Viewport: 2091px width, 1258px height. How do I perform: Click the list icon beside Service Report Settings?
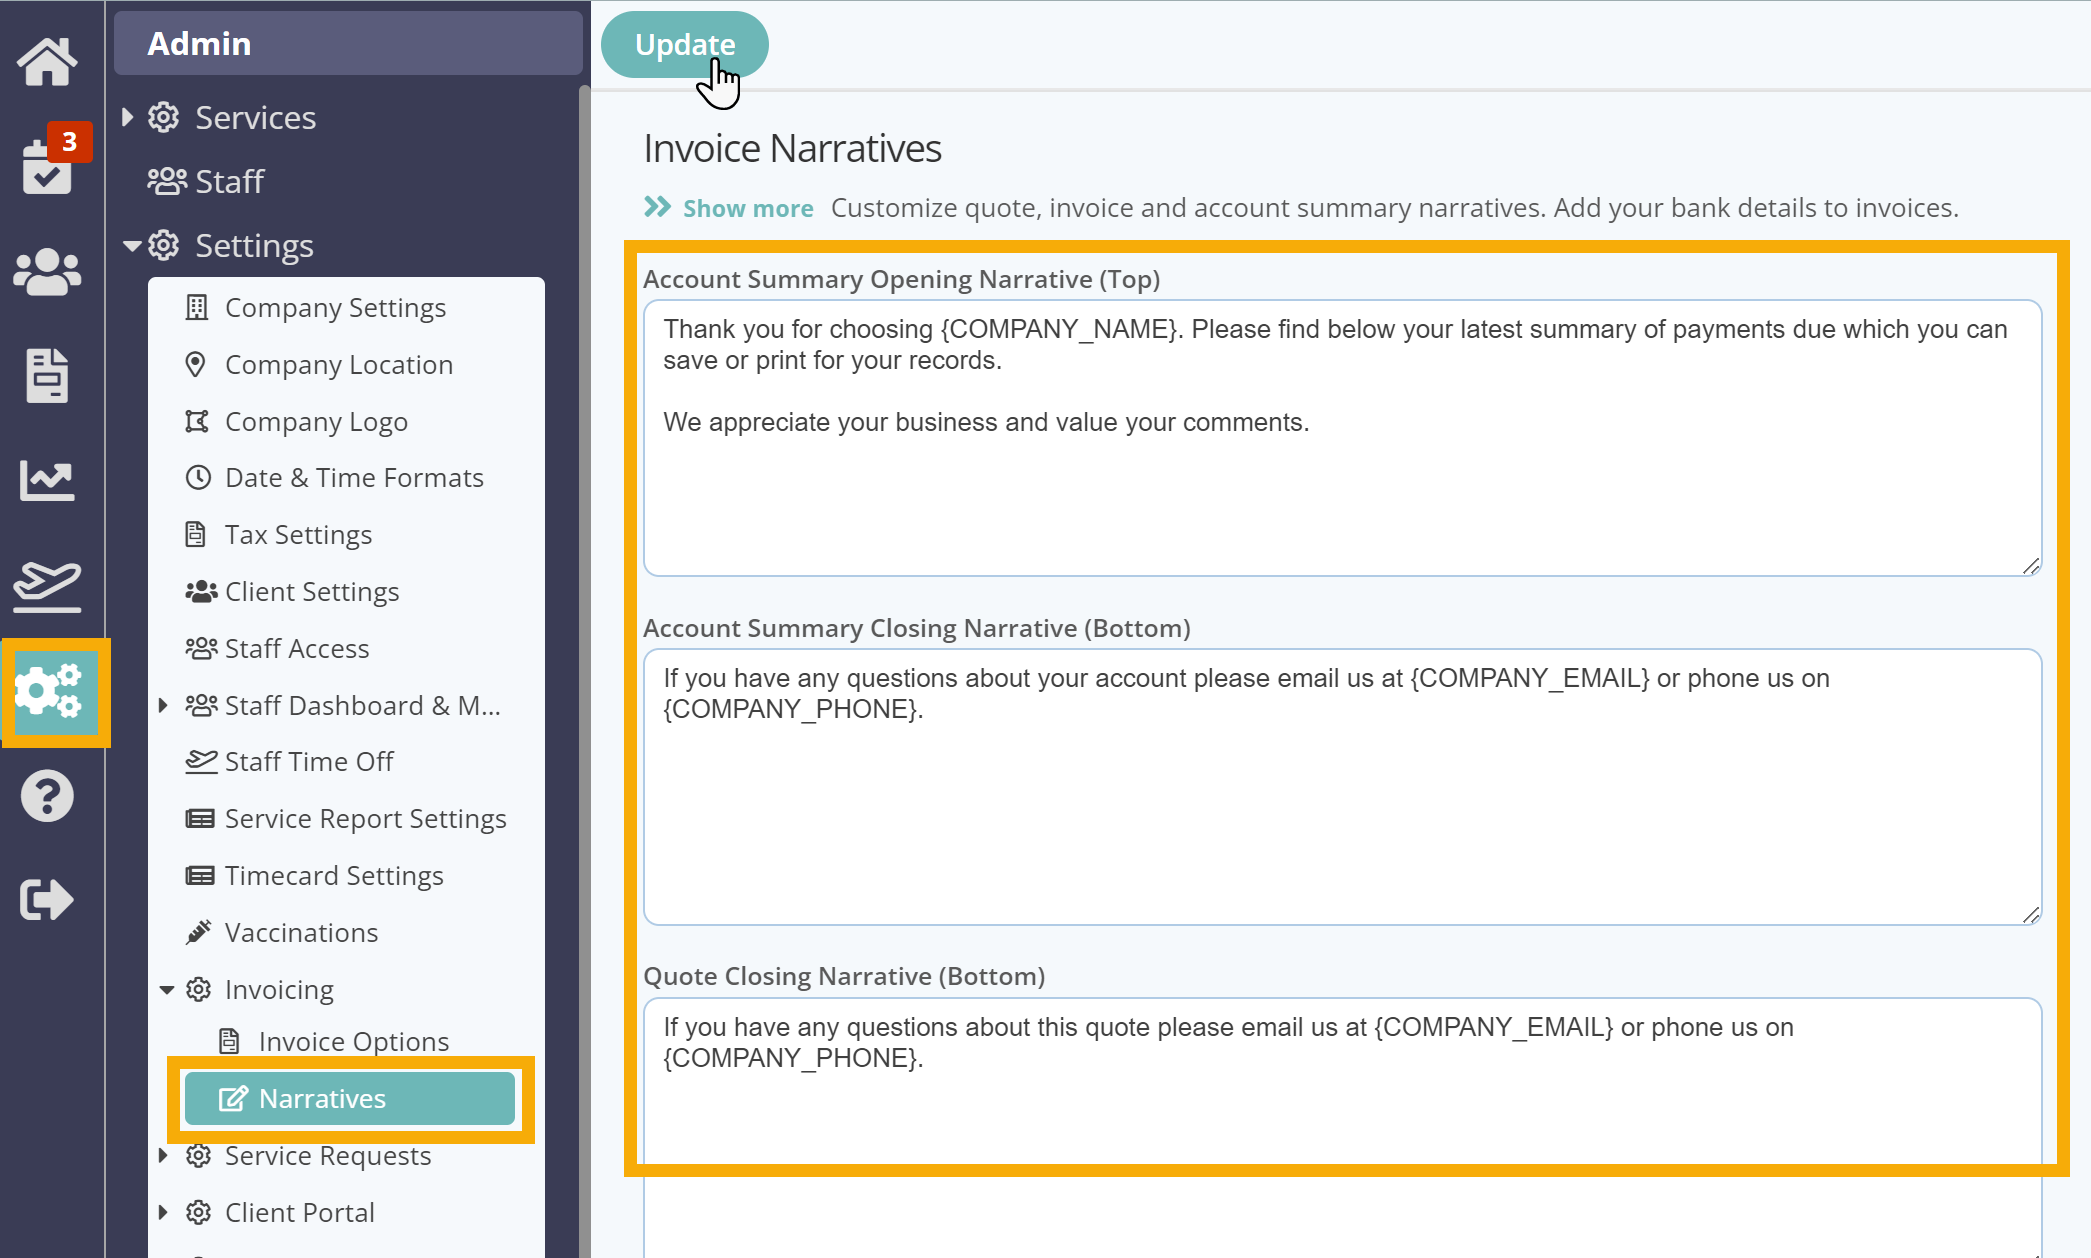click(x=200, y=819)
